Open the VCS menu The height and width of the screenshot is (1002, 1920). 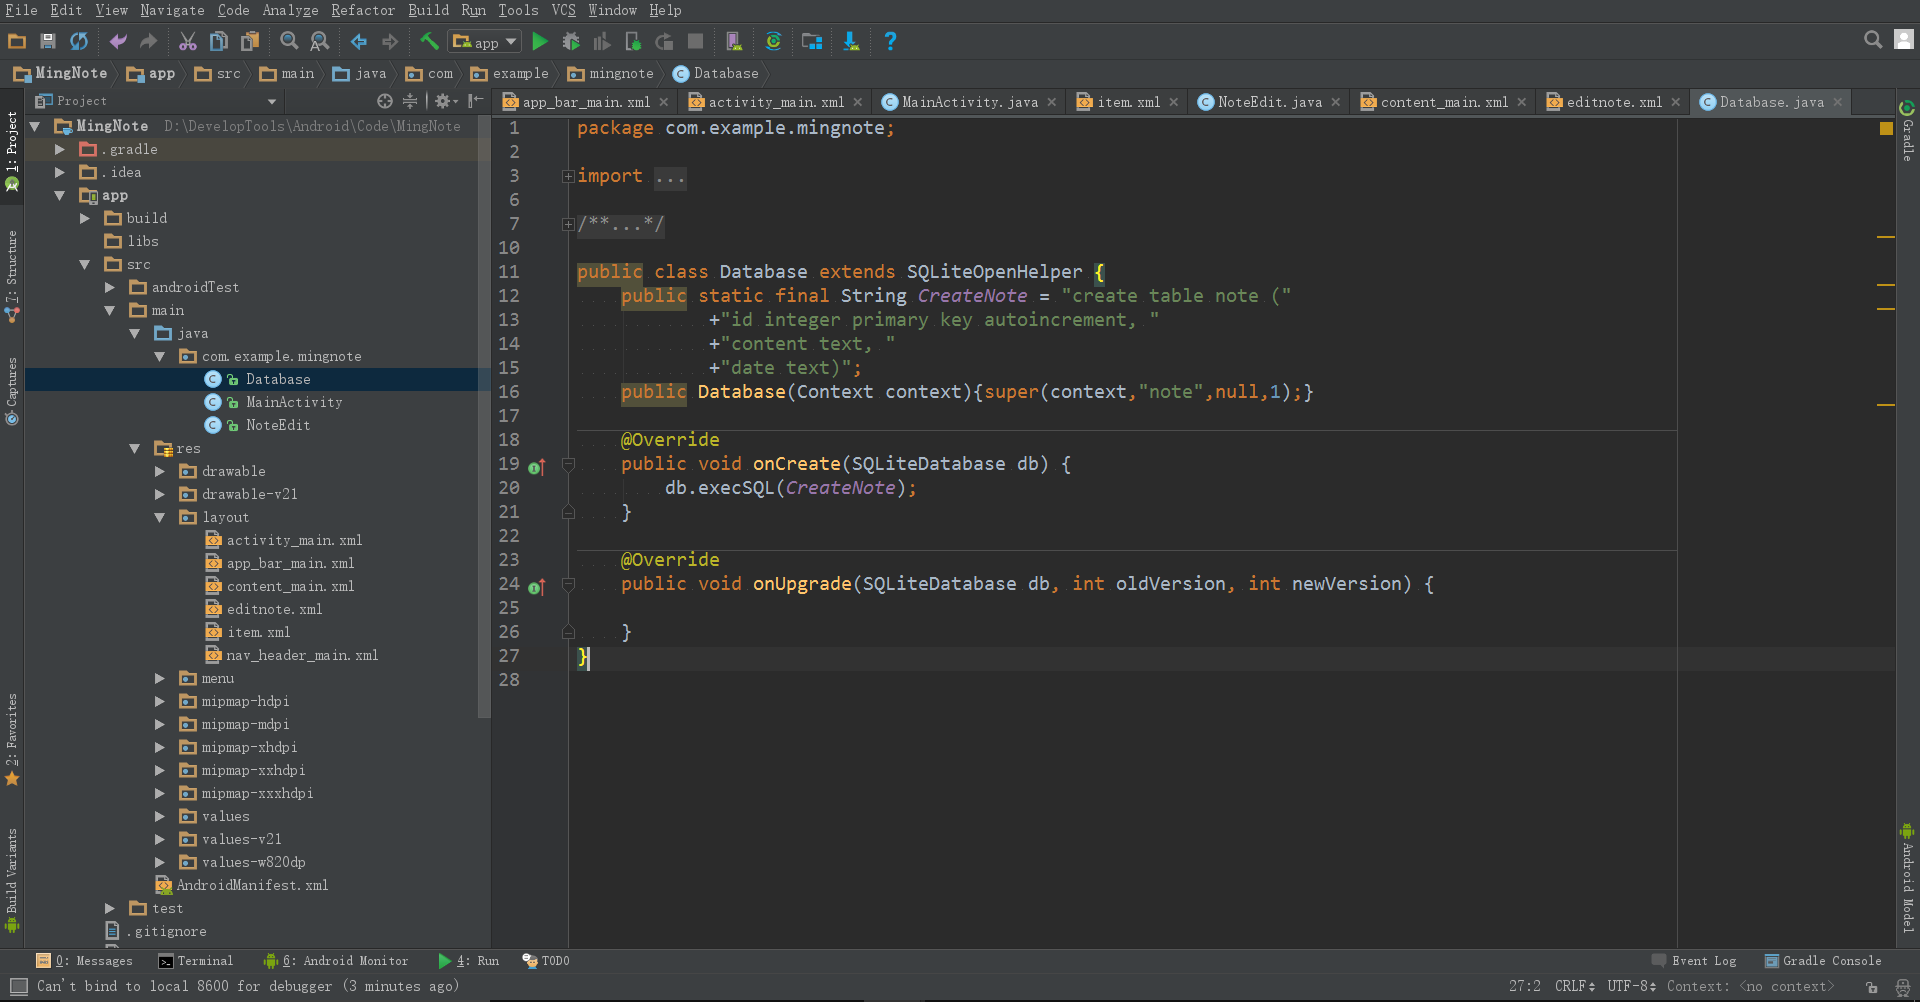point(564,10)
